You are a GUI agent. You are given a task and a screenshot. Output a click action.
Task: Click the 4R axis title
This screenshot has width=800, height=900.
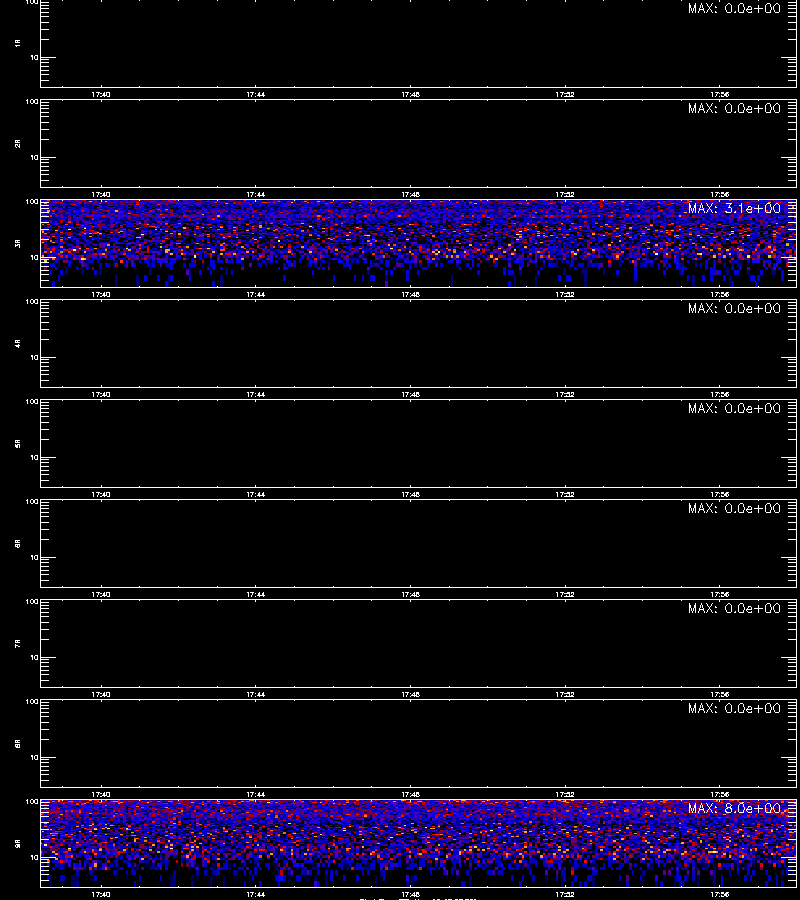pyautogui.click(x=18, y=343)
